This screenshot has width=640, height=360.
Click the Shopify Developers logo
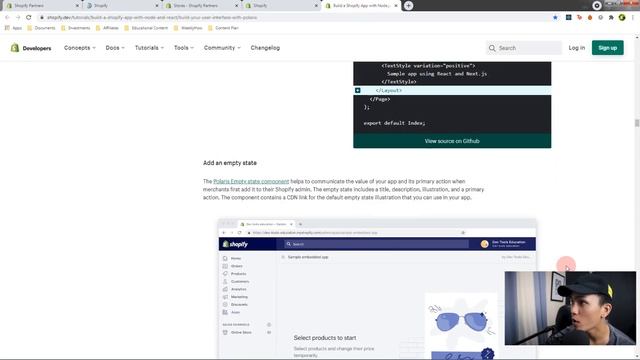coord(31,48)
